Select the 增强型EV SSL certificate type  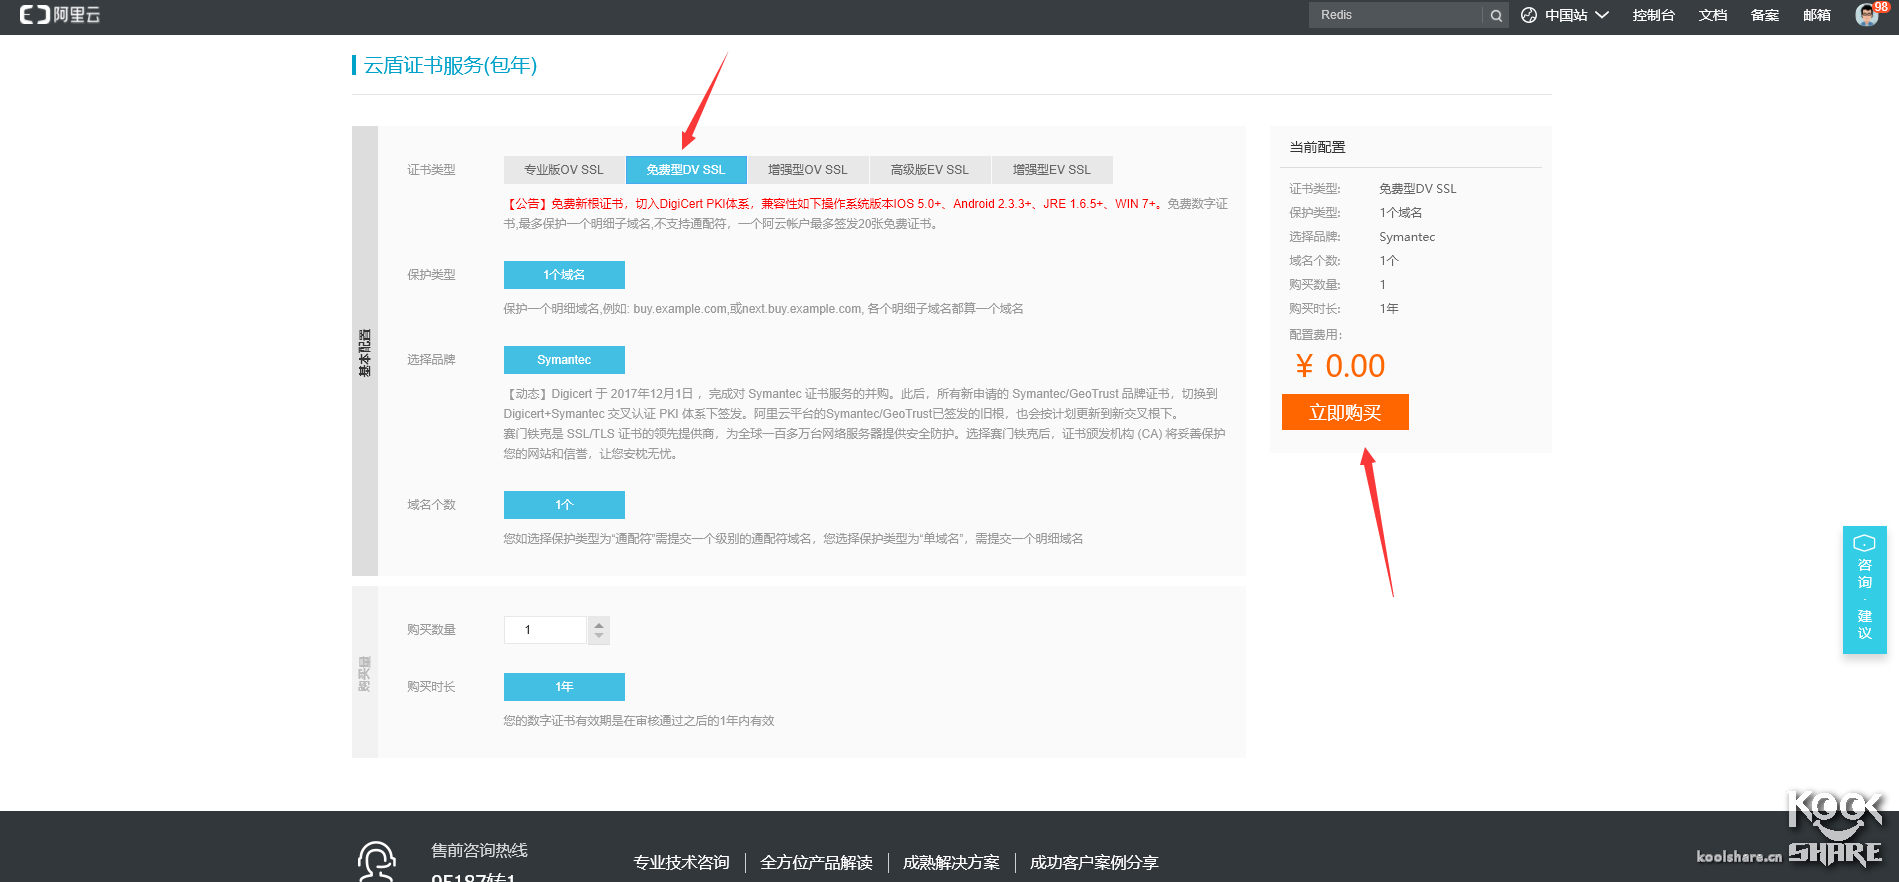coord(1052,170)
